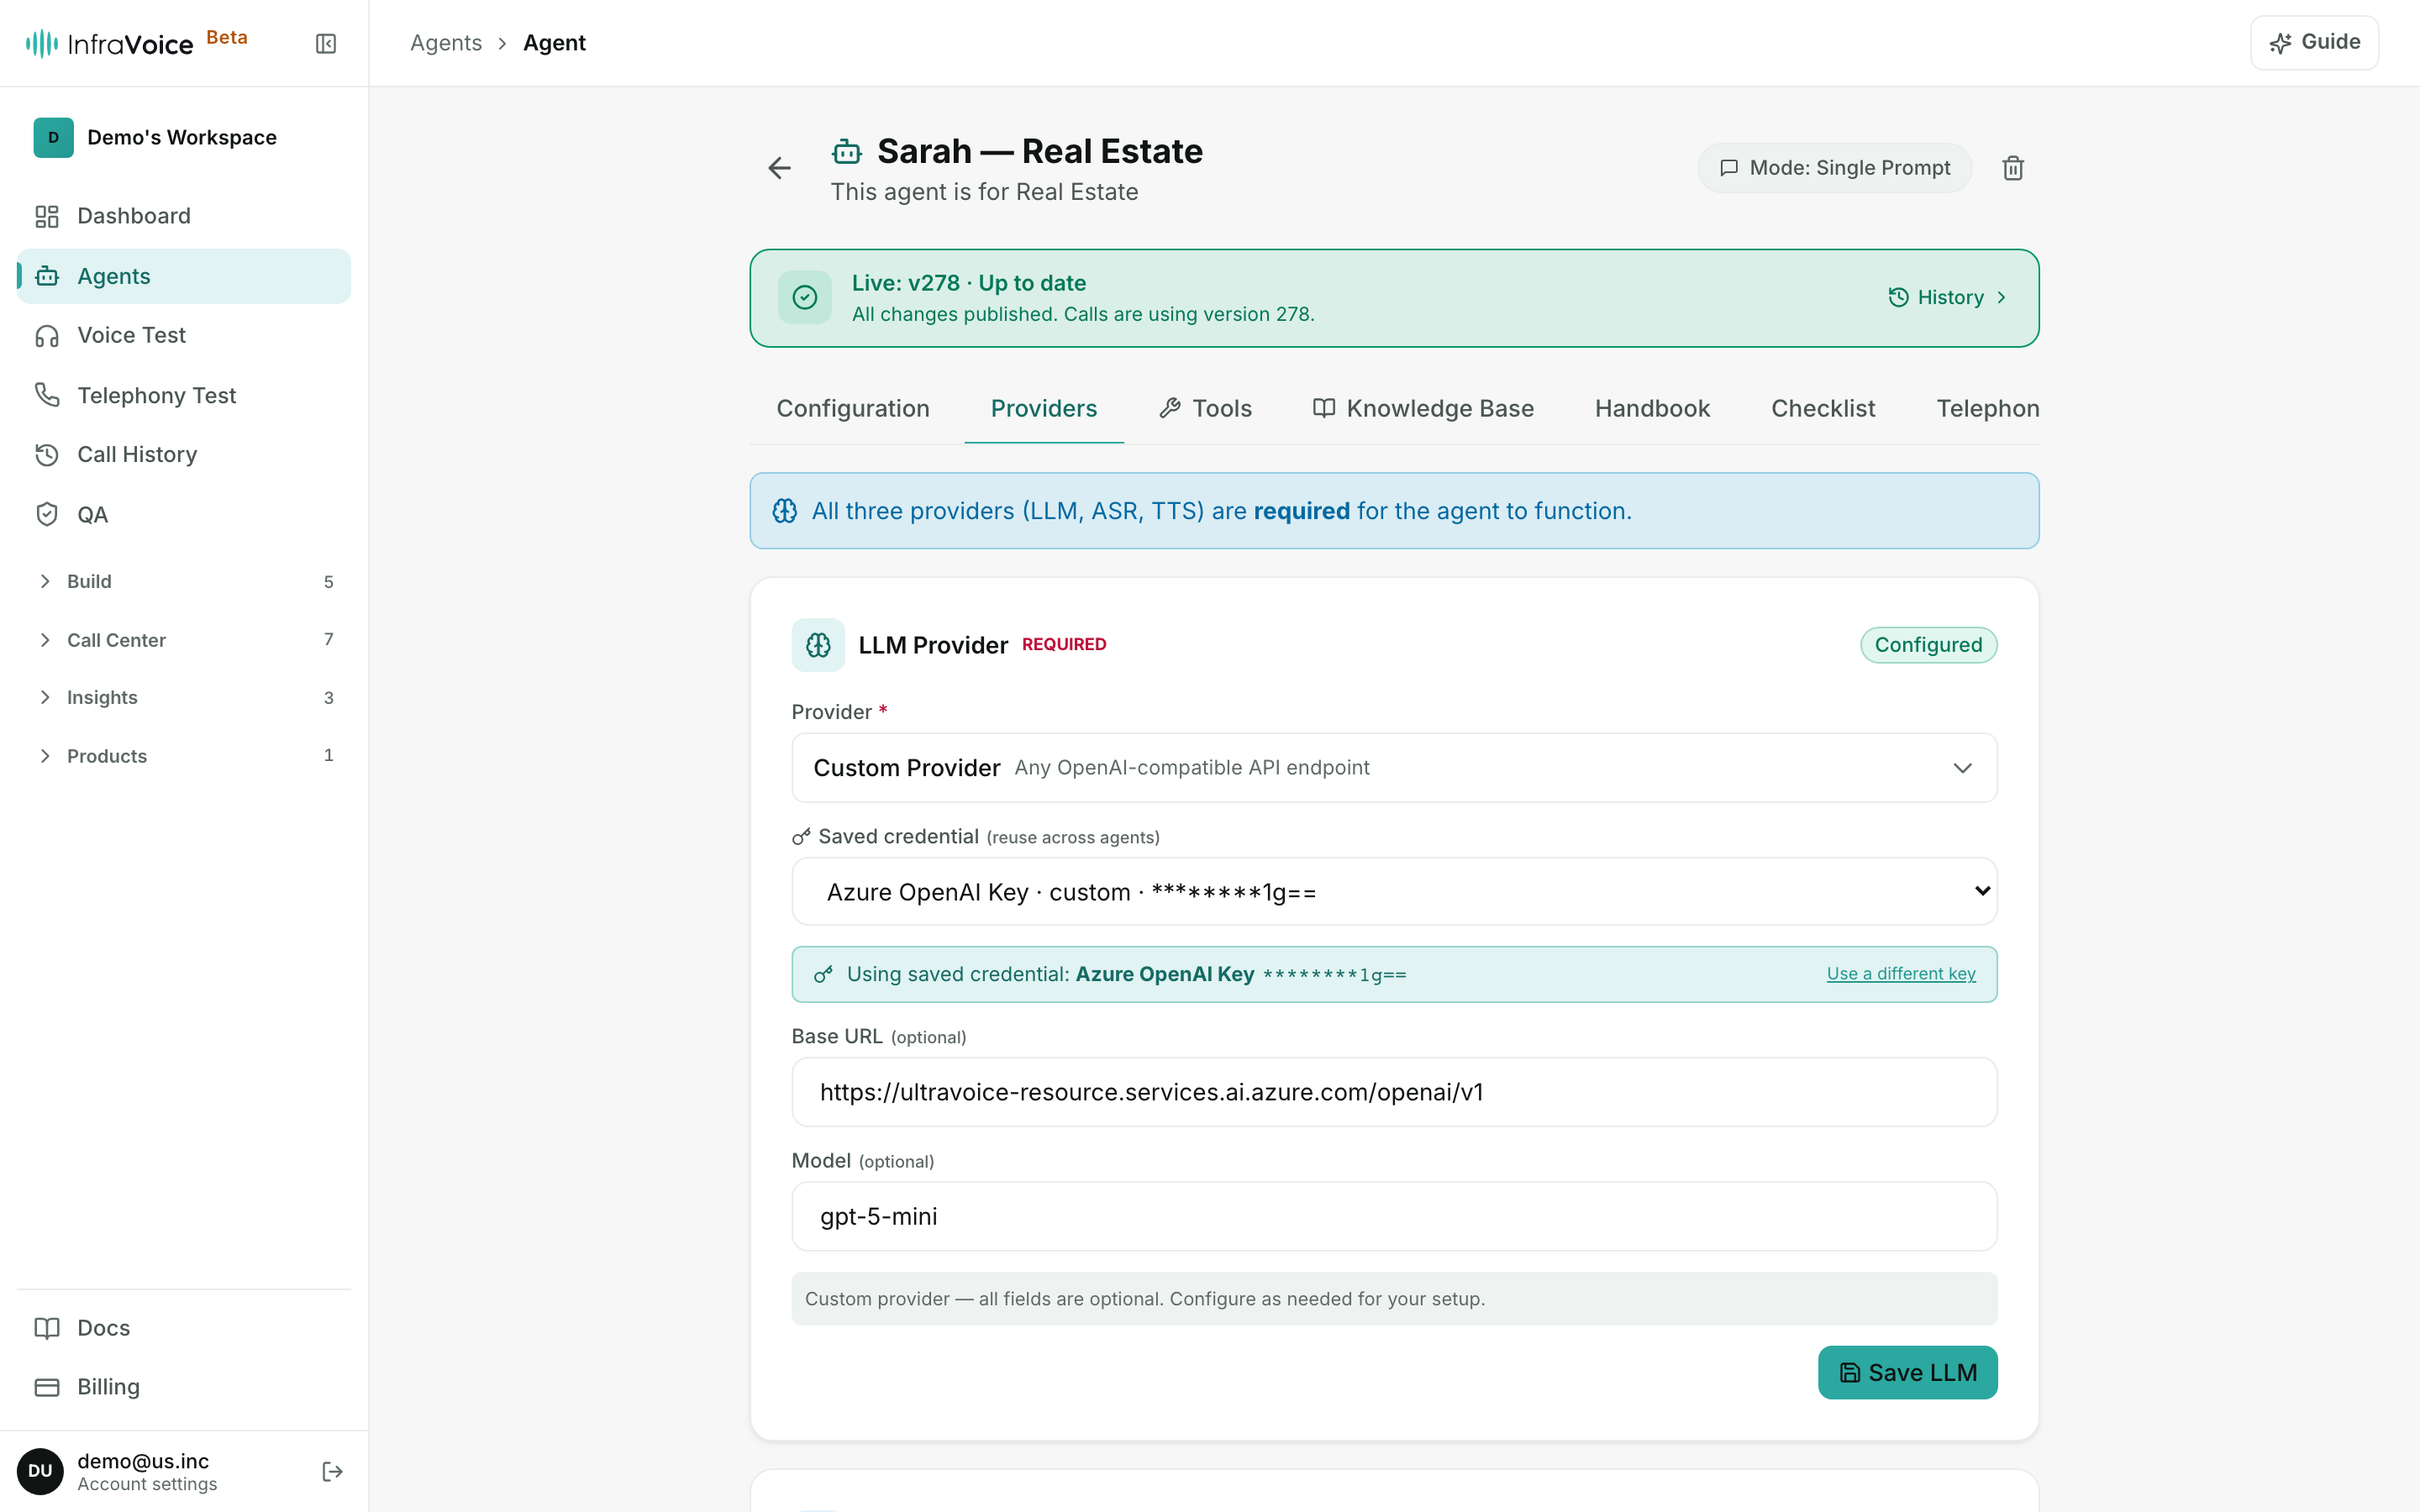
Task: Open version History in live banner
Action: pyautogui.click(x=1947, y=297)
